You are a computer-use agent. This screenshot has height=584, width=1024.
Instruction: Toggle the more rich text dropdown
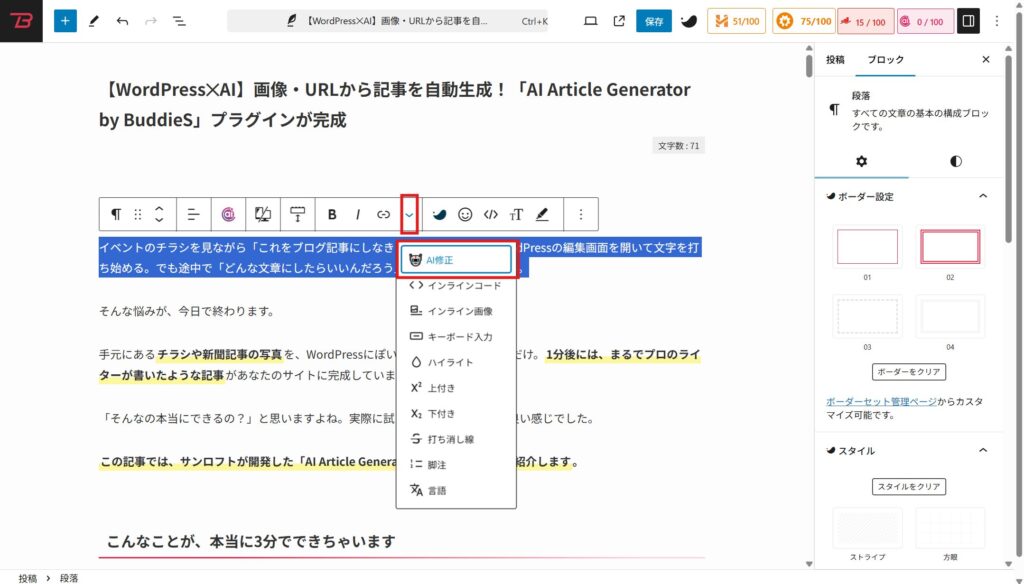pos(409,214)
